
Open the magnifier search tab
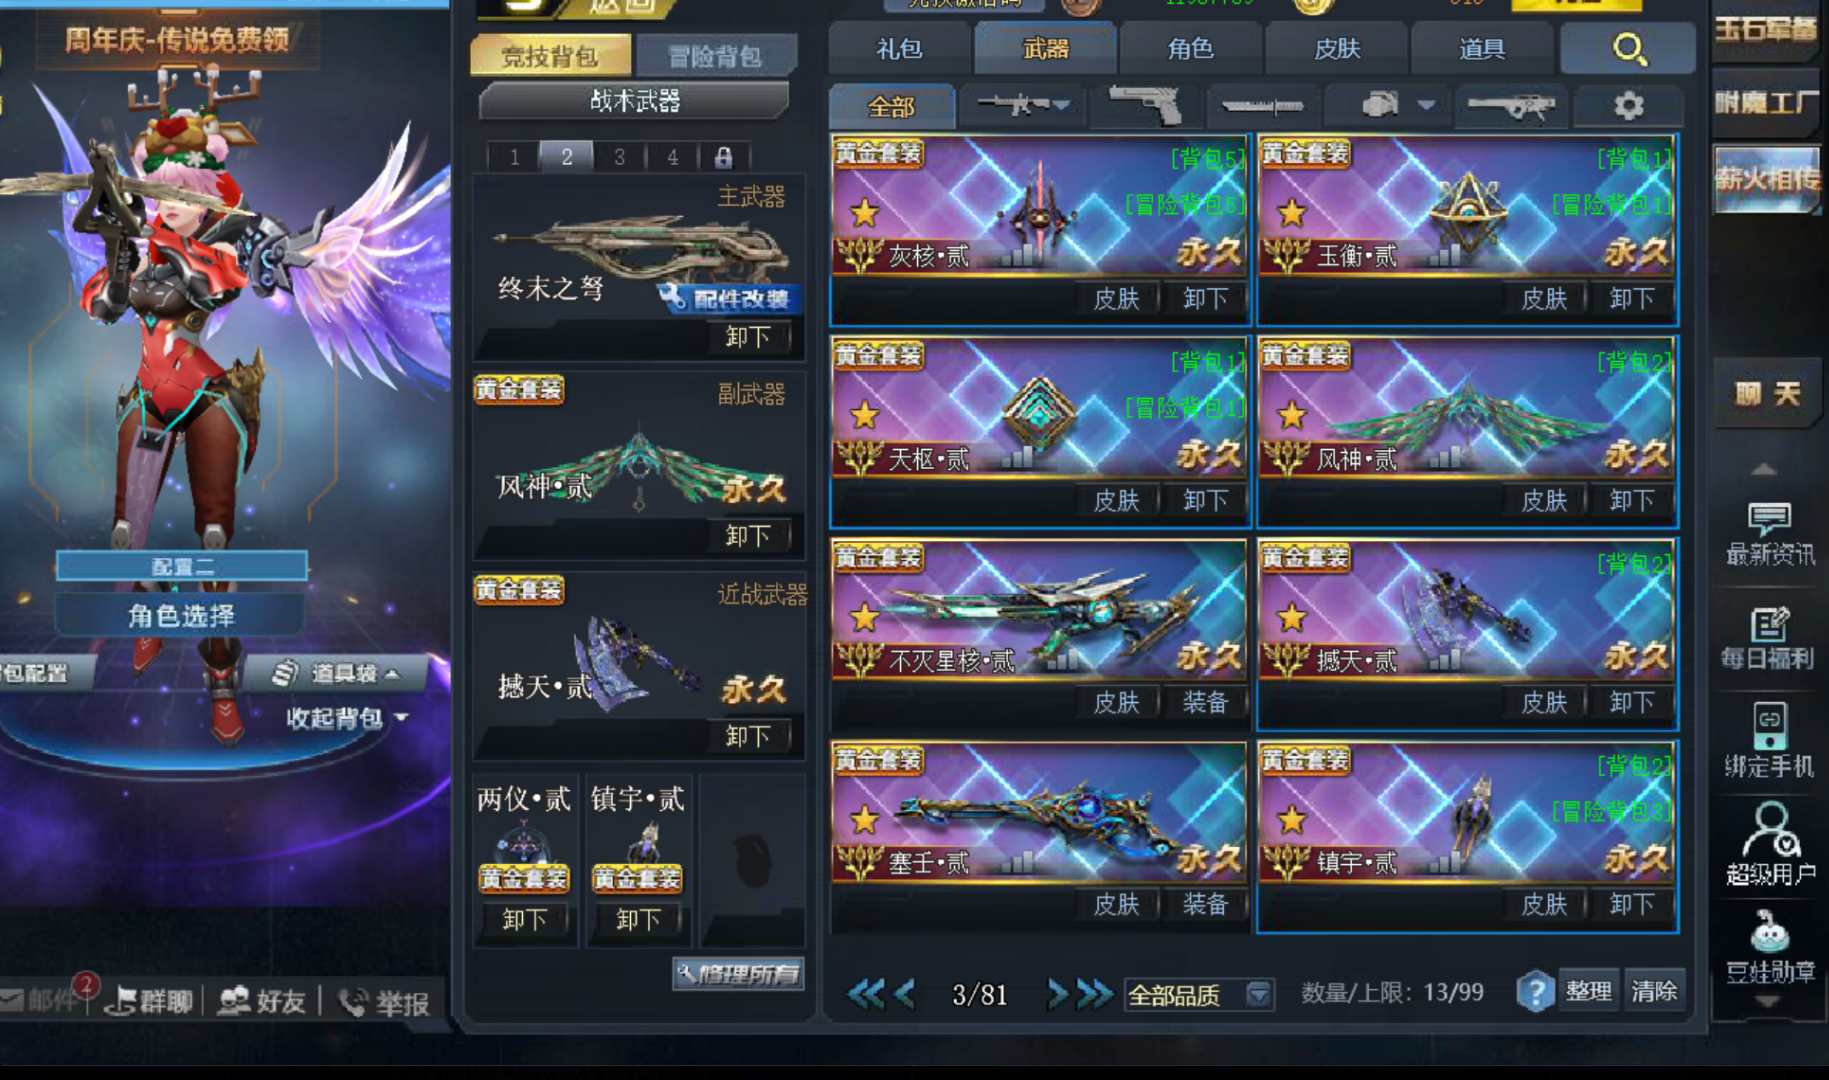pos(1628,49)
